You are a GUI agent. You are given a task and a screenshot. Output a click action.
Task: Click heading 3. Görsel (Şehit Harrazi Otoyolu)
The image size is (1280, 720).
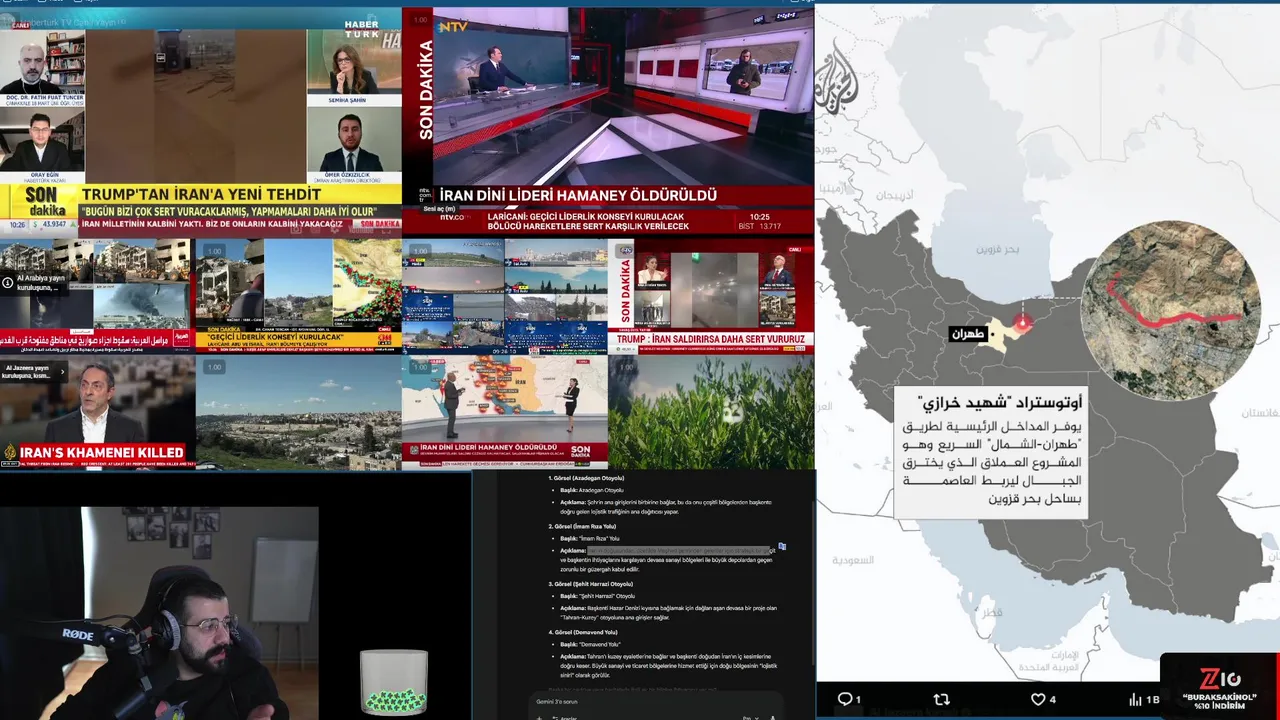(x=590, y=584)
